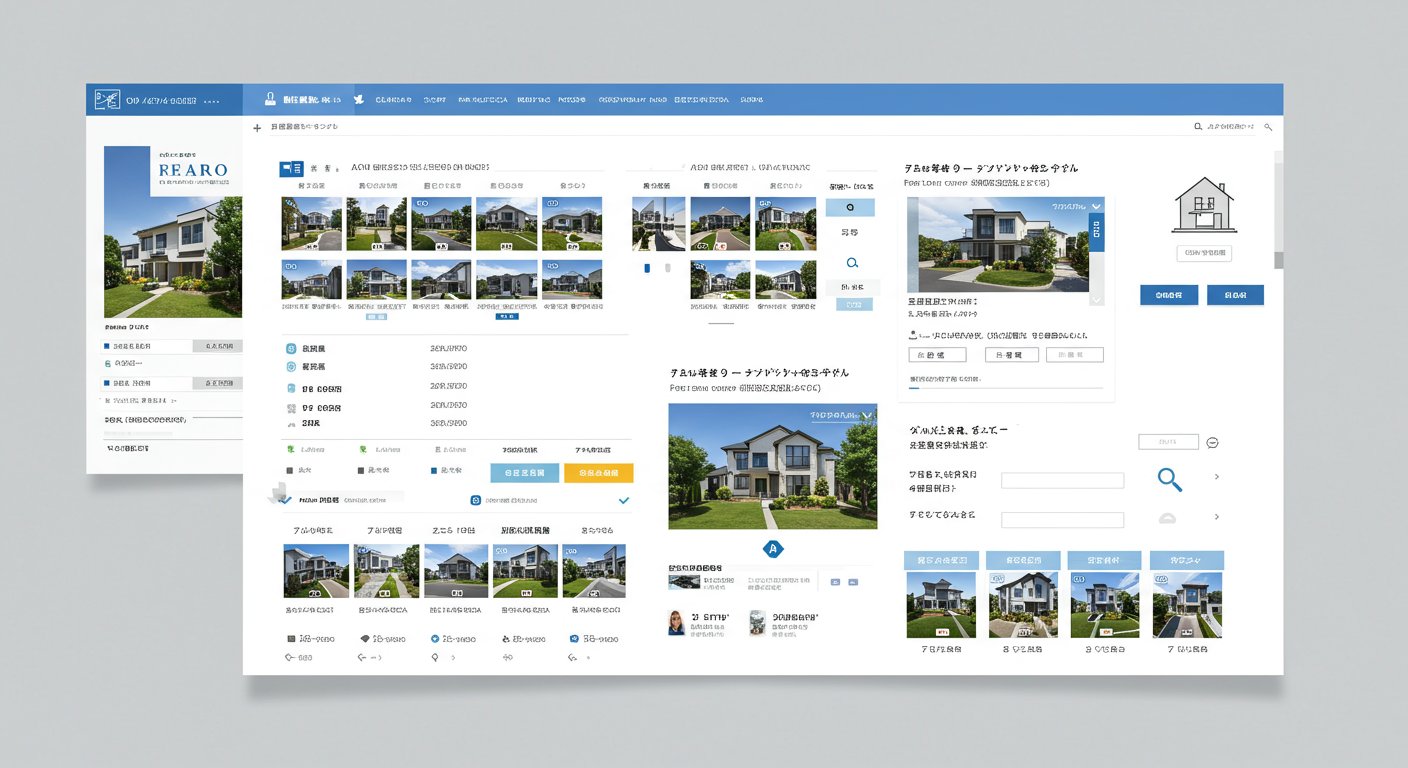Click the cloud icon beside the lower input field

1167,519
